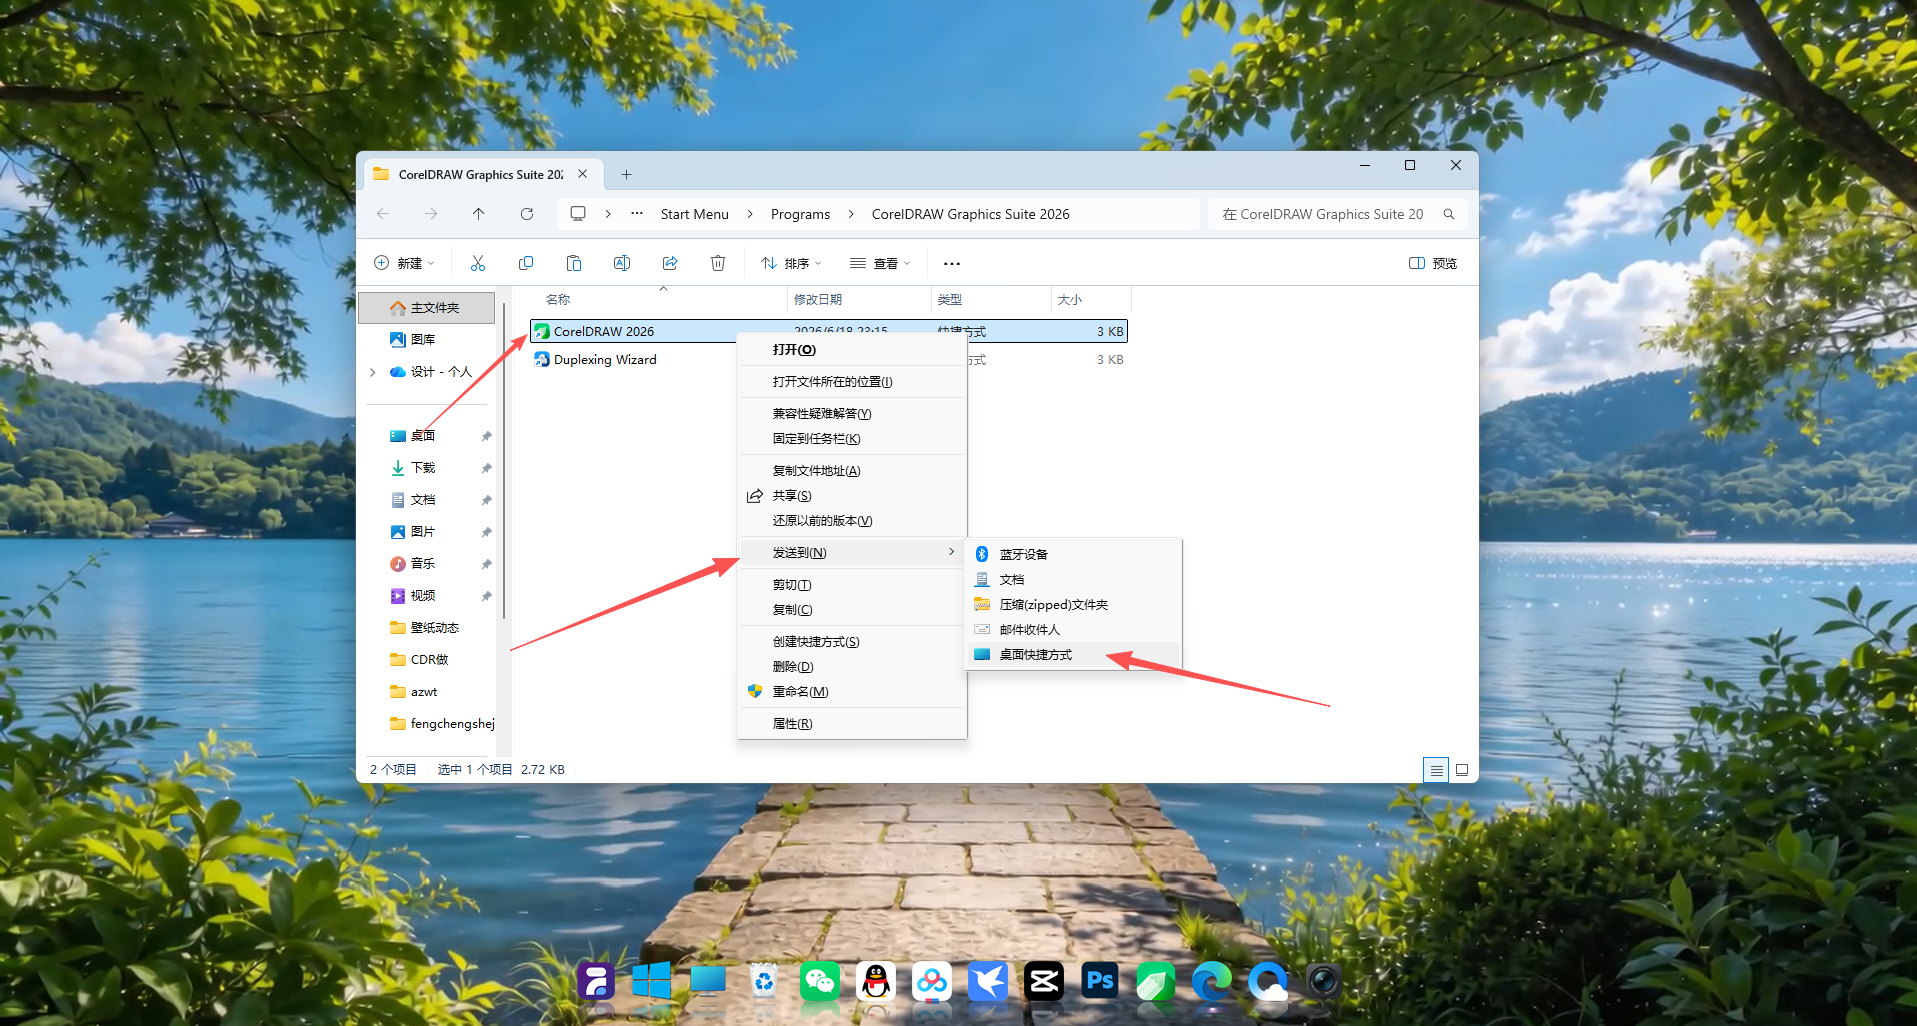Open the blue bird app in the dock
Viewport: 1917px width, 1026px height.
coord(988,981)
